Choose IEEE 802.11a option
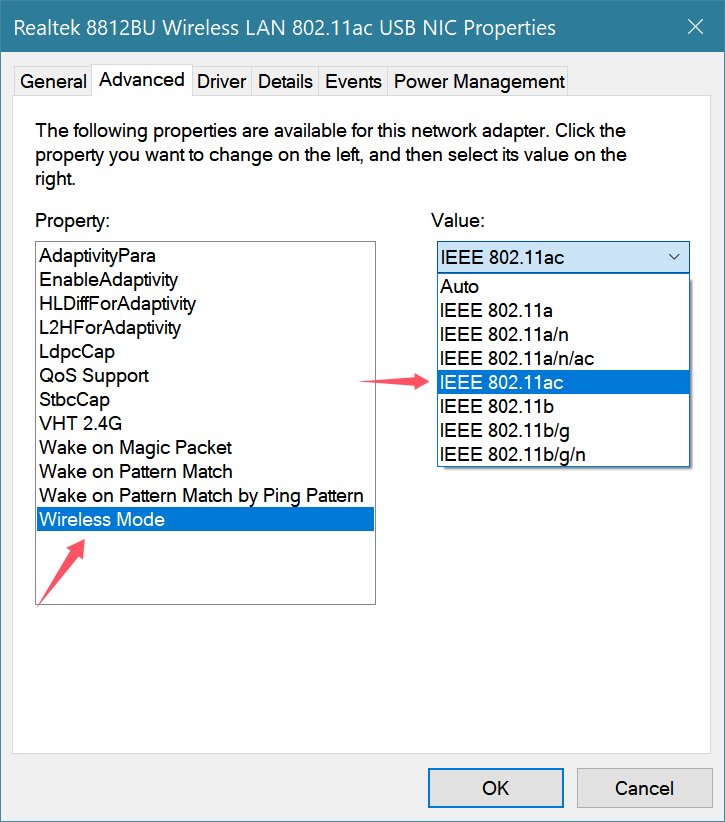The width and height of the screenshot is (725, 822). (x=563, y=310)
